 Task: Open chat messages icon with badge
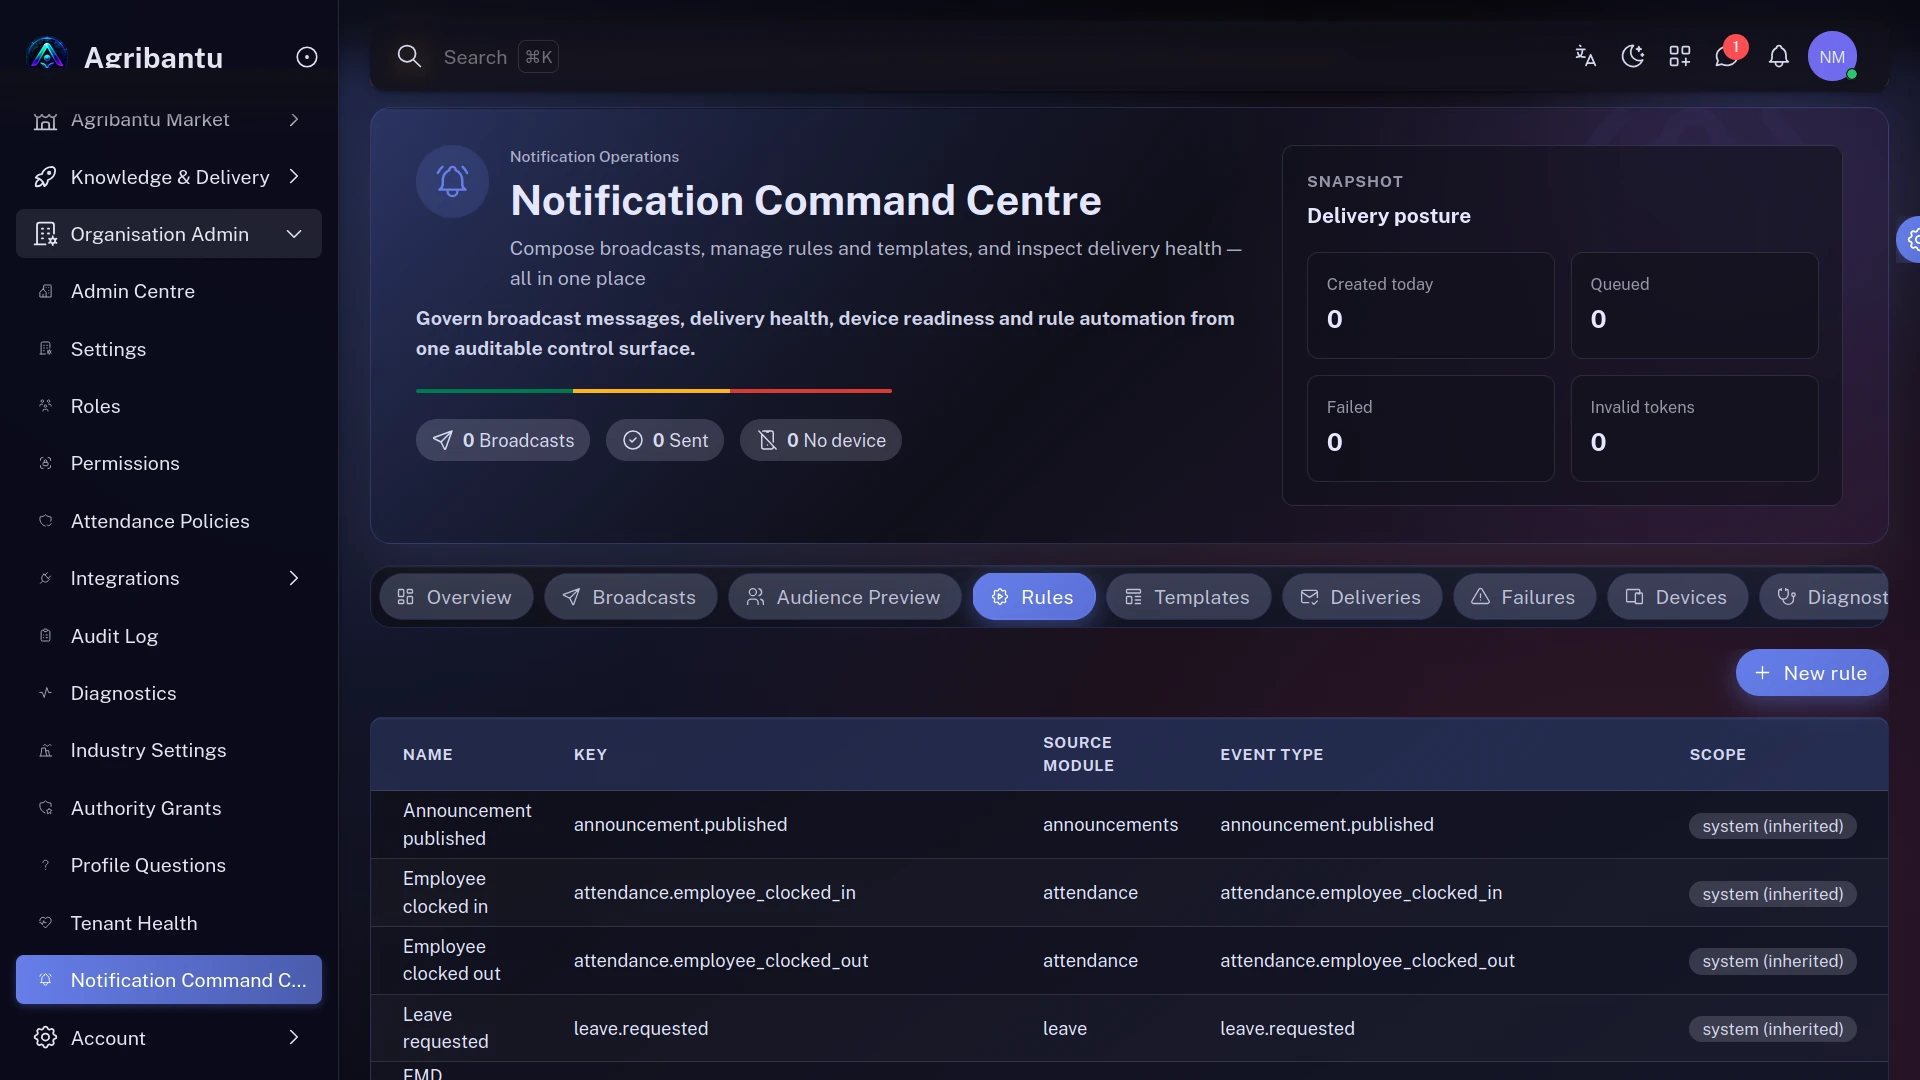(1727, 56)
